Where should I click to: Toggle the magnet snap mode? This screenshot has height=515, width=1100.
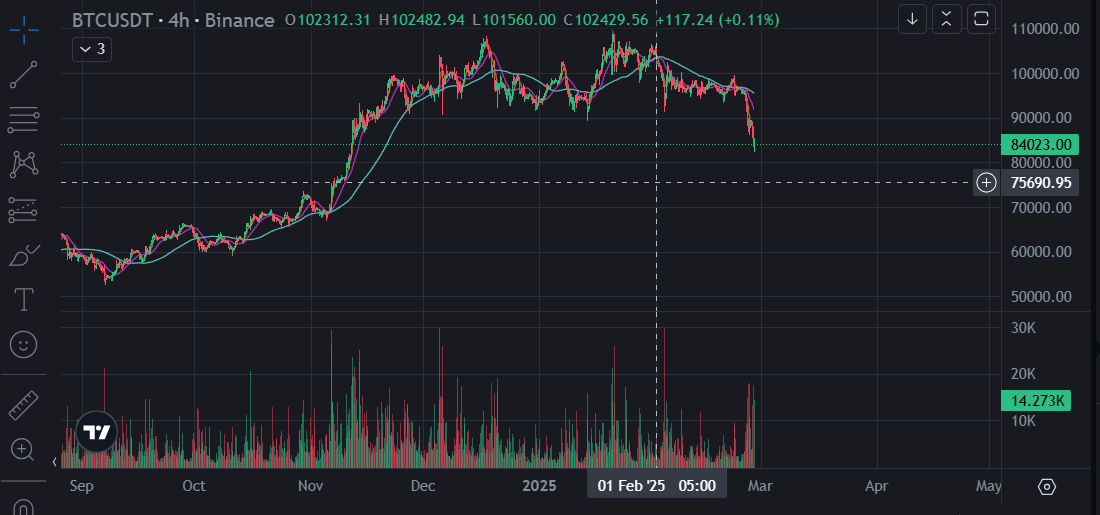pos(23,507)
